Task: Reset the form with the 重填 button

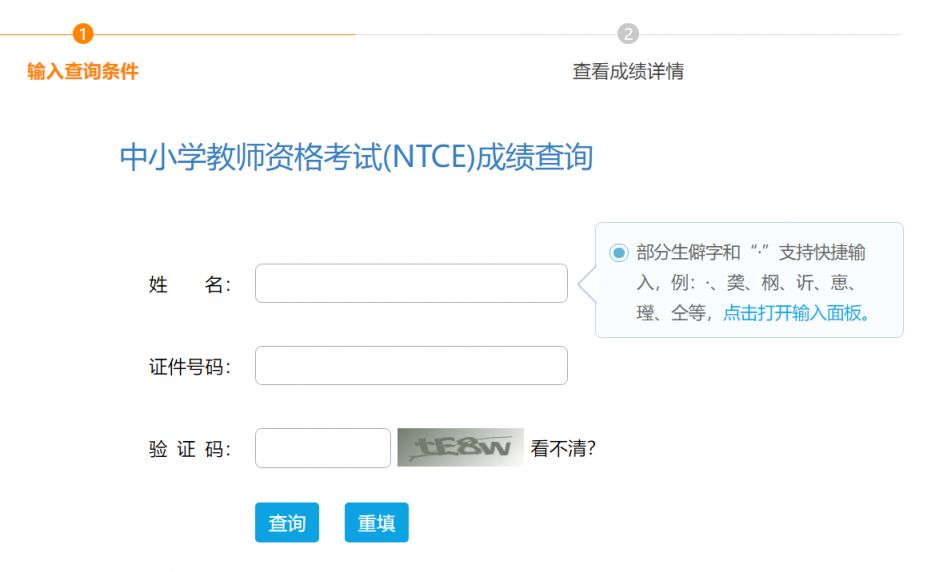Action: tap(377, 522)
